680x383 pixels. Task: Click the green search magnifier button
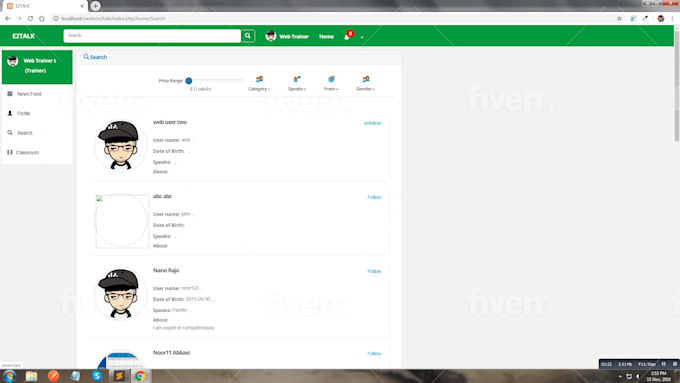tap(248, 36)
